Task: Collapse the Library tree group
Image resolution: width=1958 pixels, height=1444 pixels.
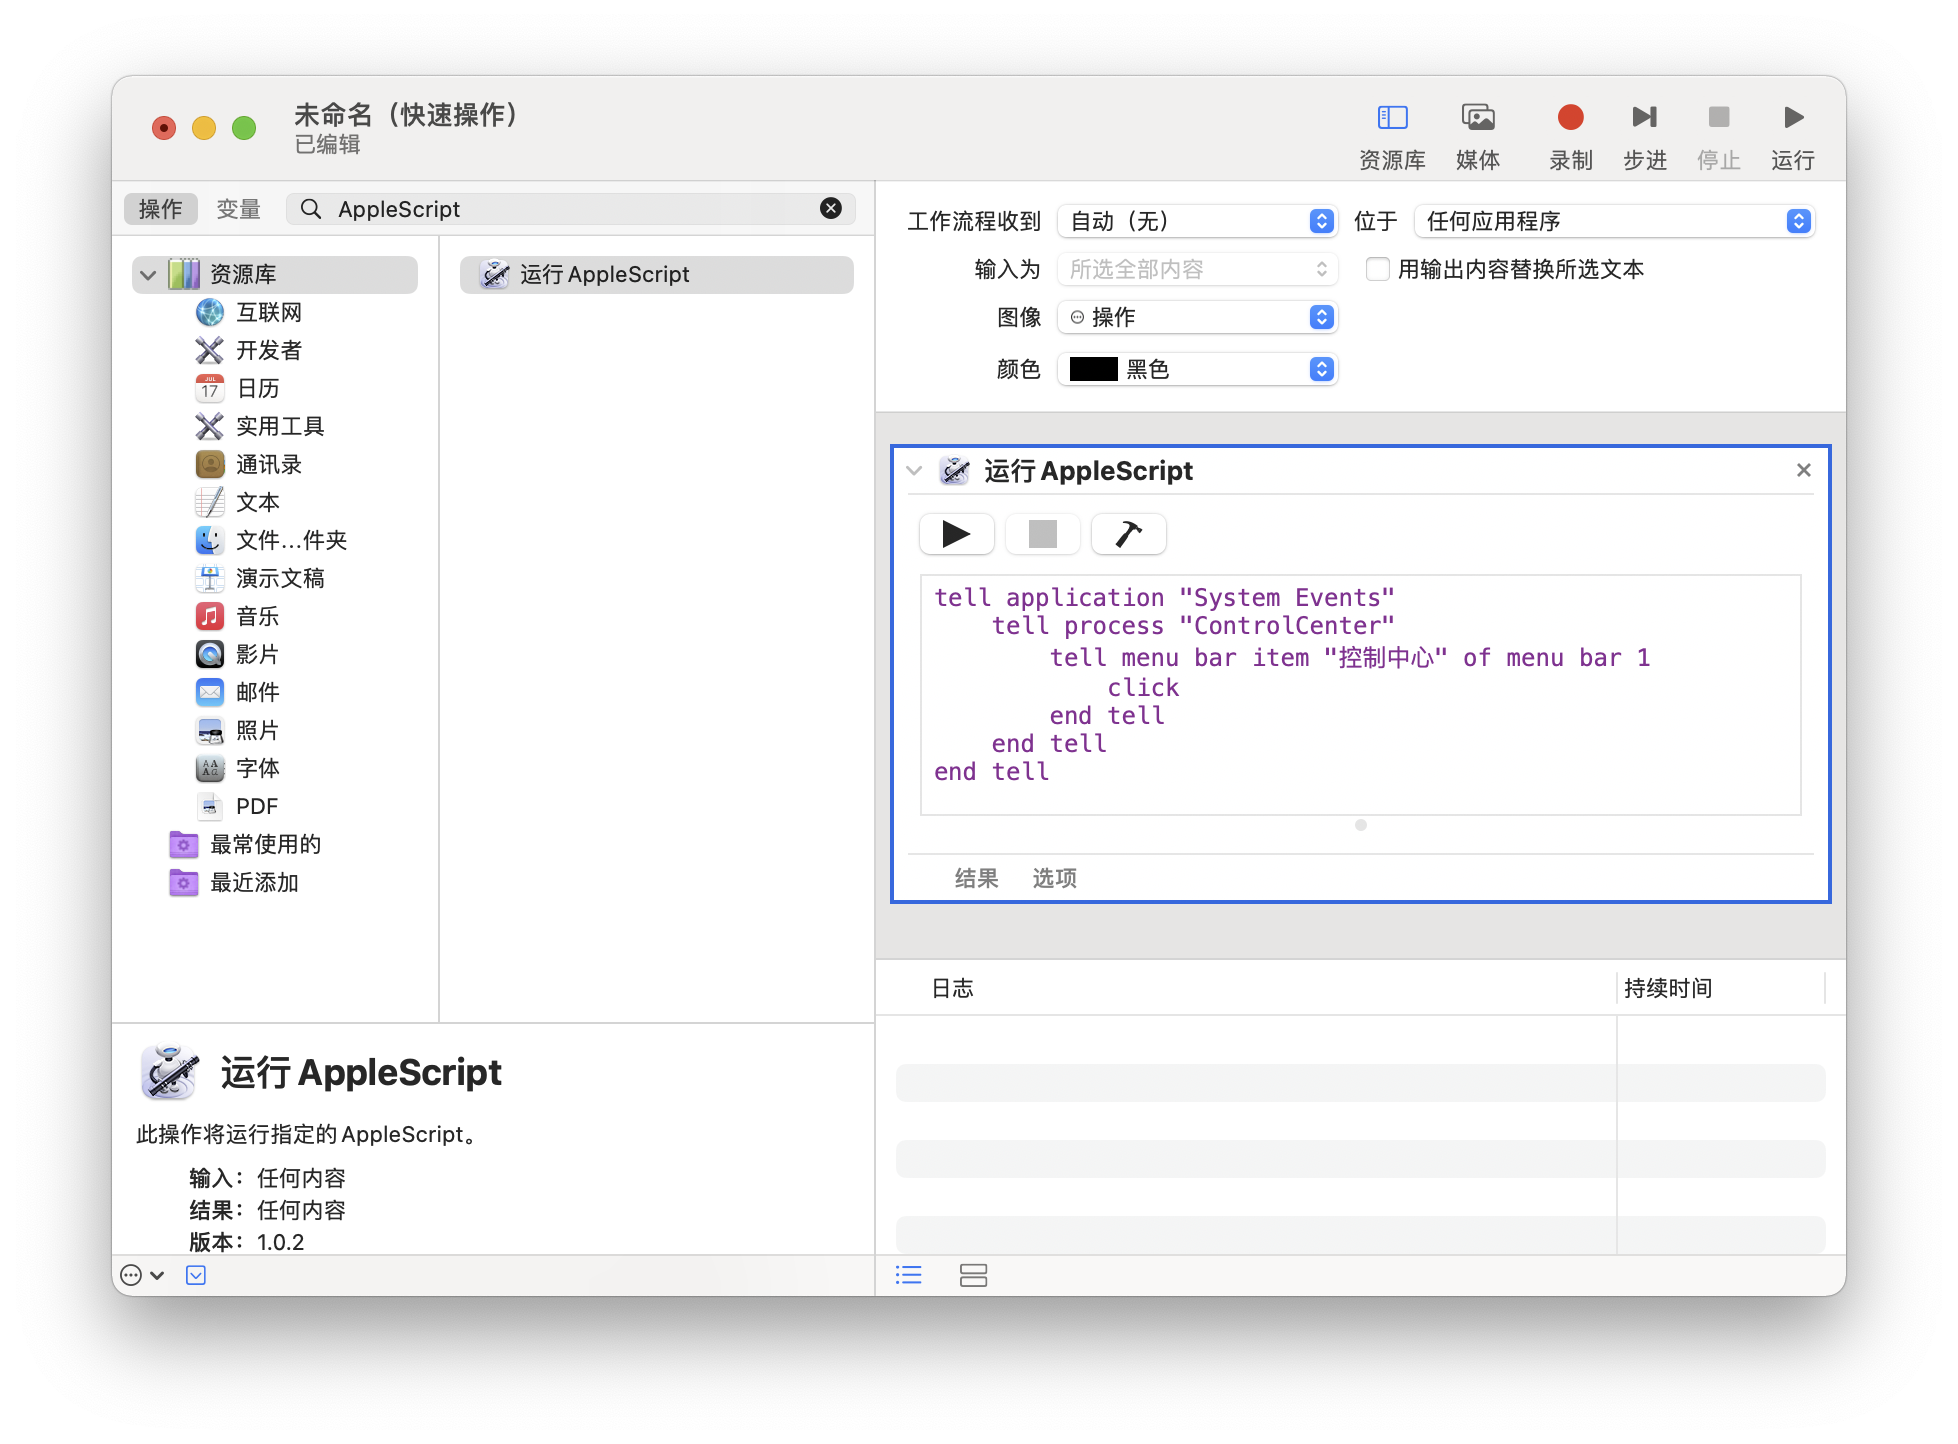Action: [x=149, y=275]
